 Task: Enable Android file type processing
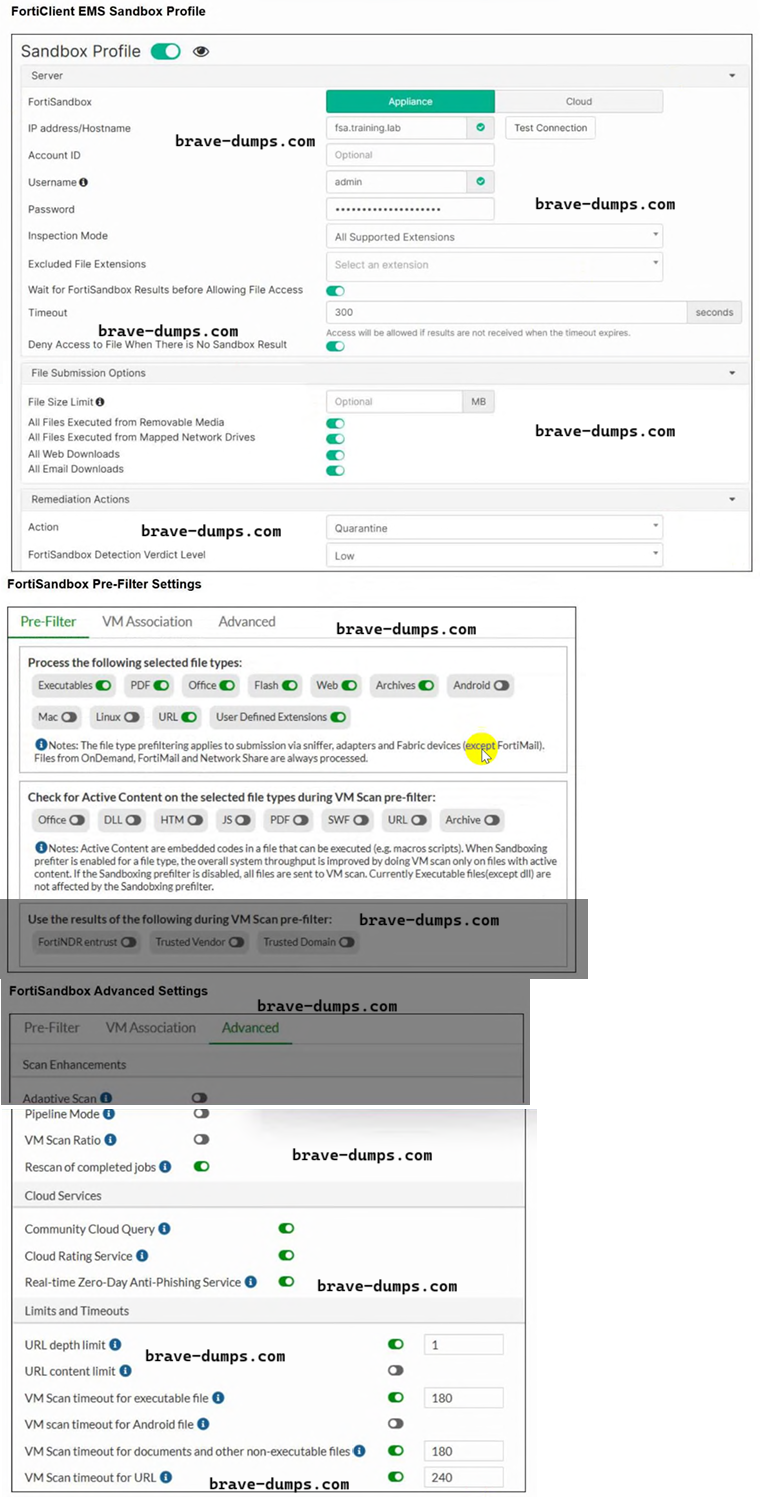tap(501, 686)
